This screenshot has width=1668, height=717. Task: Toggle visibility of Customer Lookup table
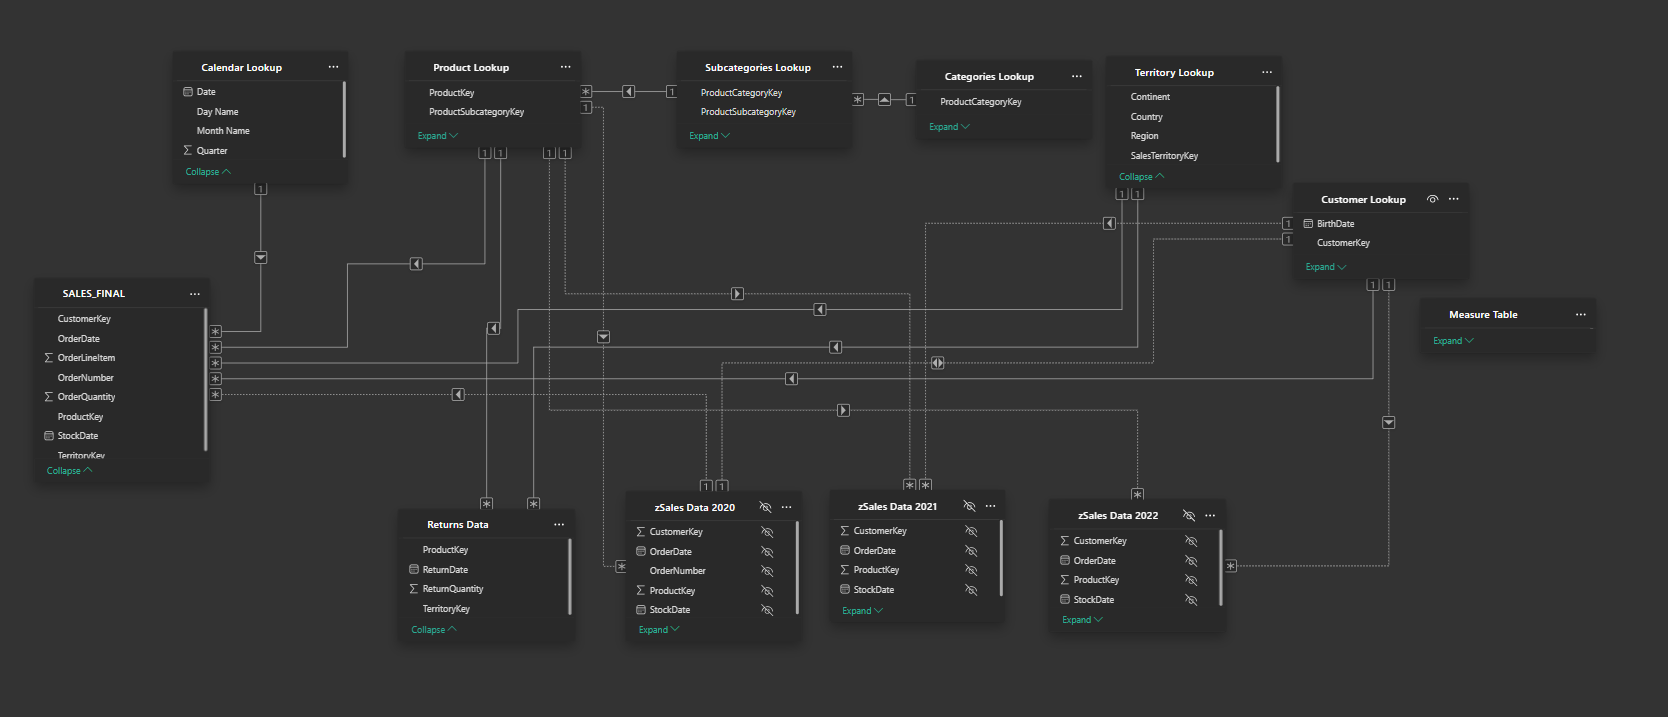[1432, 199]
